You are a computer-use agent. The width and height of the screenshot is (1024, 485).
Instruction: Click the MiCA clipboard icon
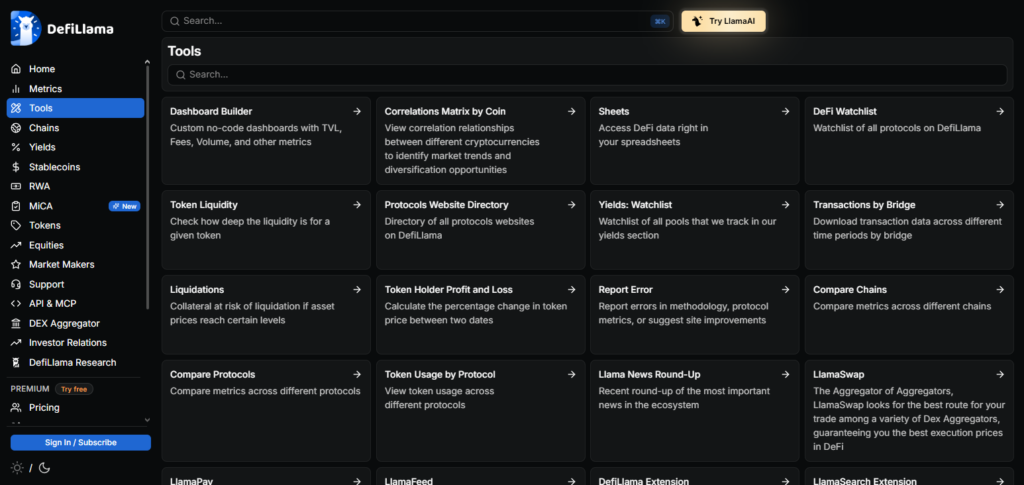click(16, 206)
